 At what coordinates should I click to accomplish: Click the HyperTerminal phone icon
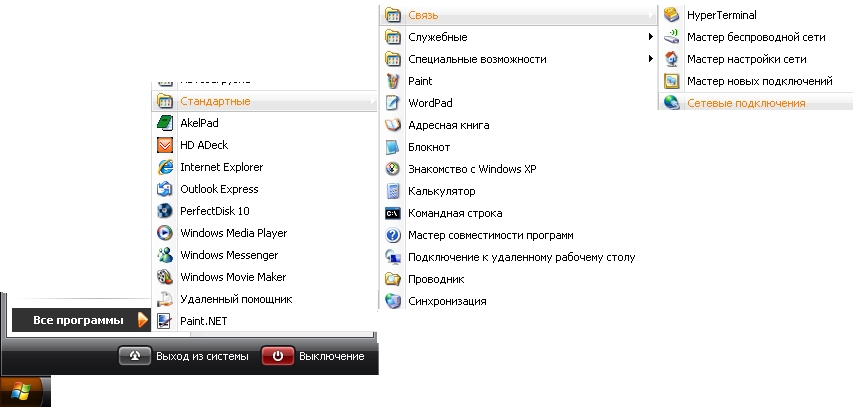tap(672, 15)
